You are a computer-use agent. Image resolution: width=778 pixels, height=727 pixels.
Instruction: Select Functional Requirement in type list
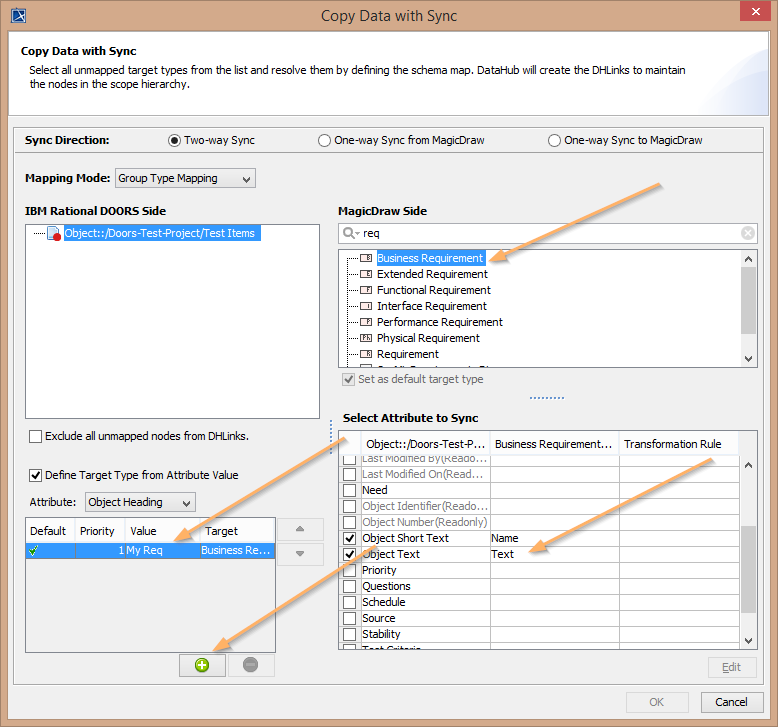[x=434, y=290]
